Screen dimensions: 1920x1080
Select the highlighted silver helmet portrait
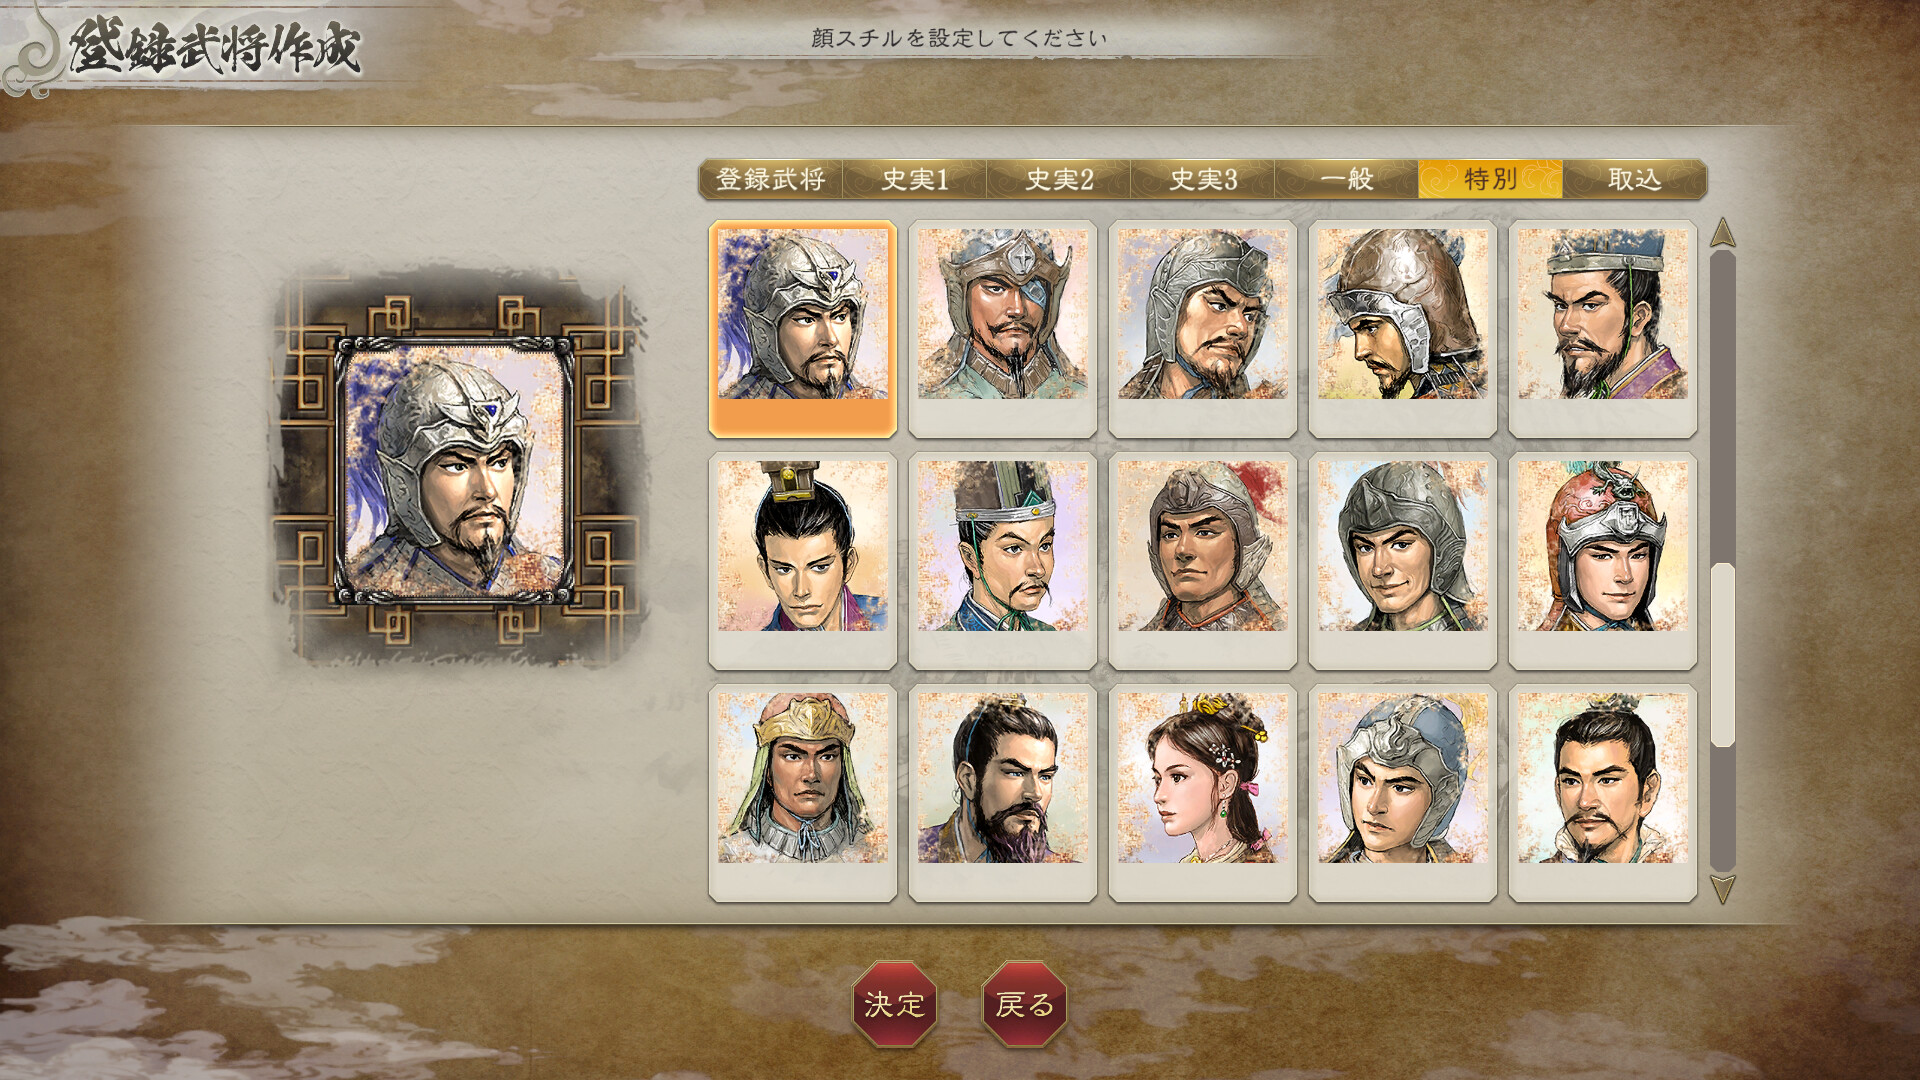pyautogui.click(x=803, y=329)
